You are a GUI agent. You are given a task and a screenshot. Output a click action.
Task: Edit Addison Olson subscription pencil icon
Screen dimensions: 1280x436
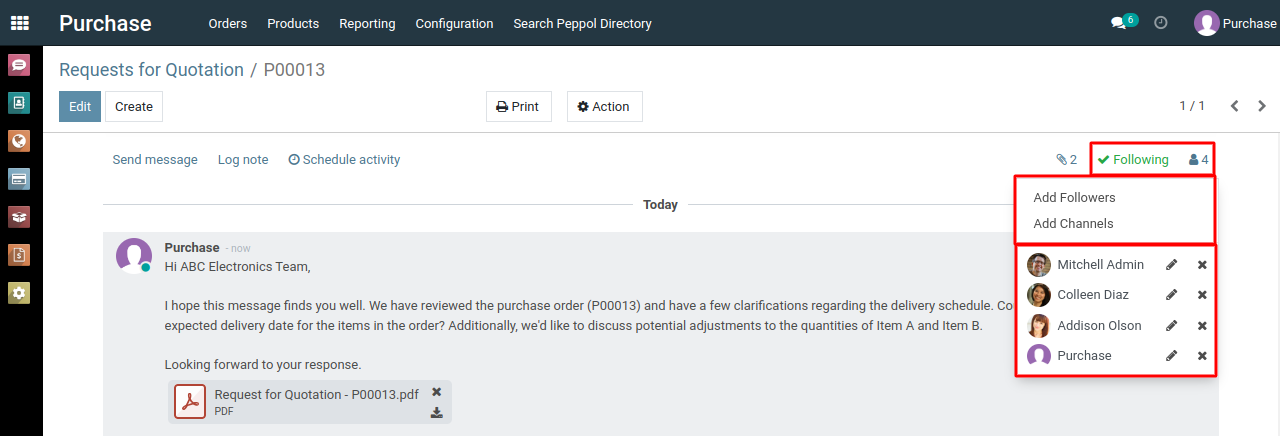coord(1172,326)
